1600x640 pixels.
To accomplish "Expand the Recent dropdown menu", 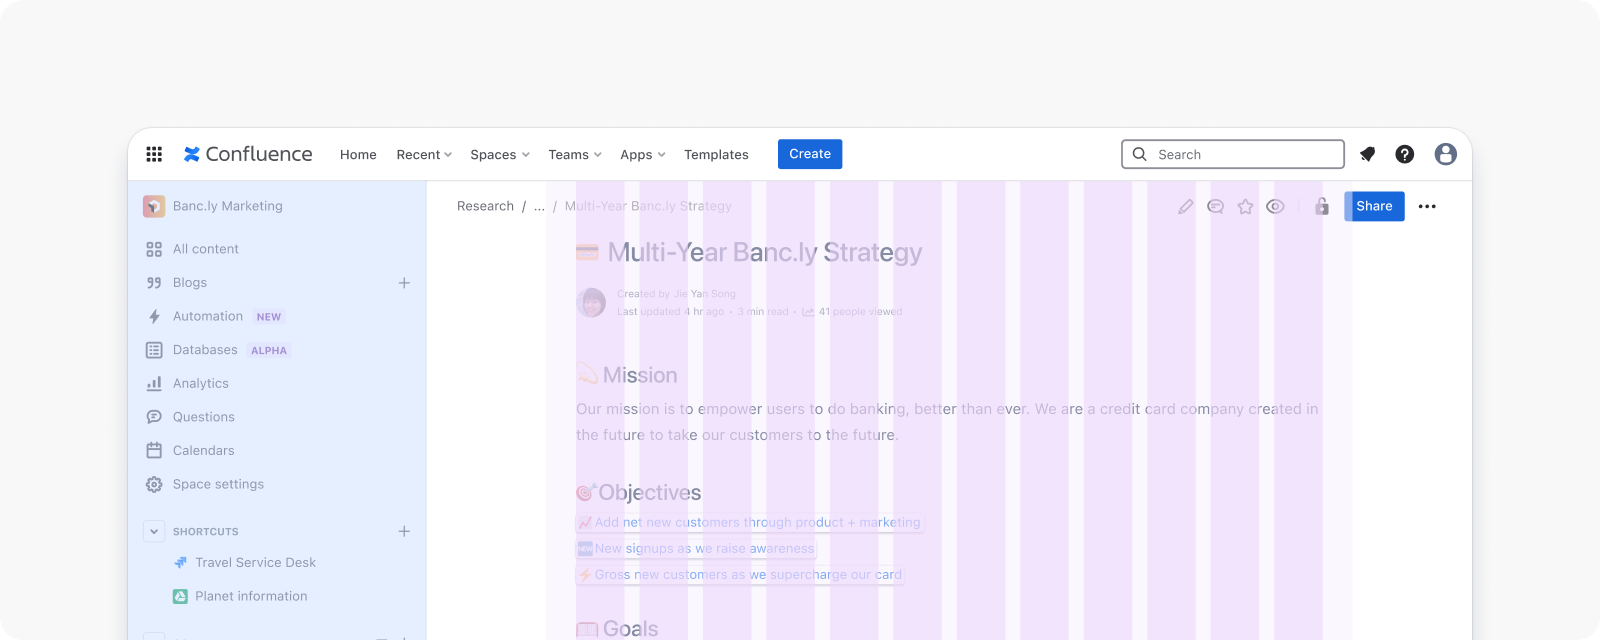I will pos(424,155).
